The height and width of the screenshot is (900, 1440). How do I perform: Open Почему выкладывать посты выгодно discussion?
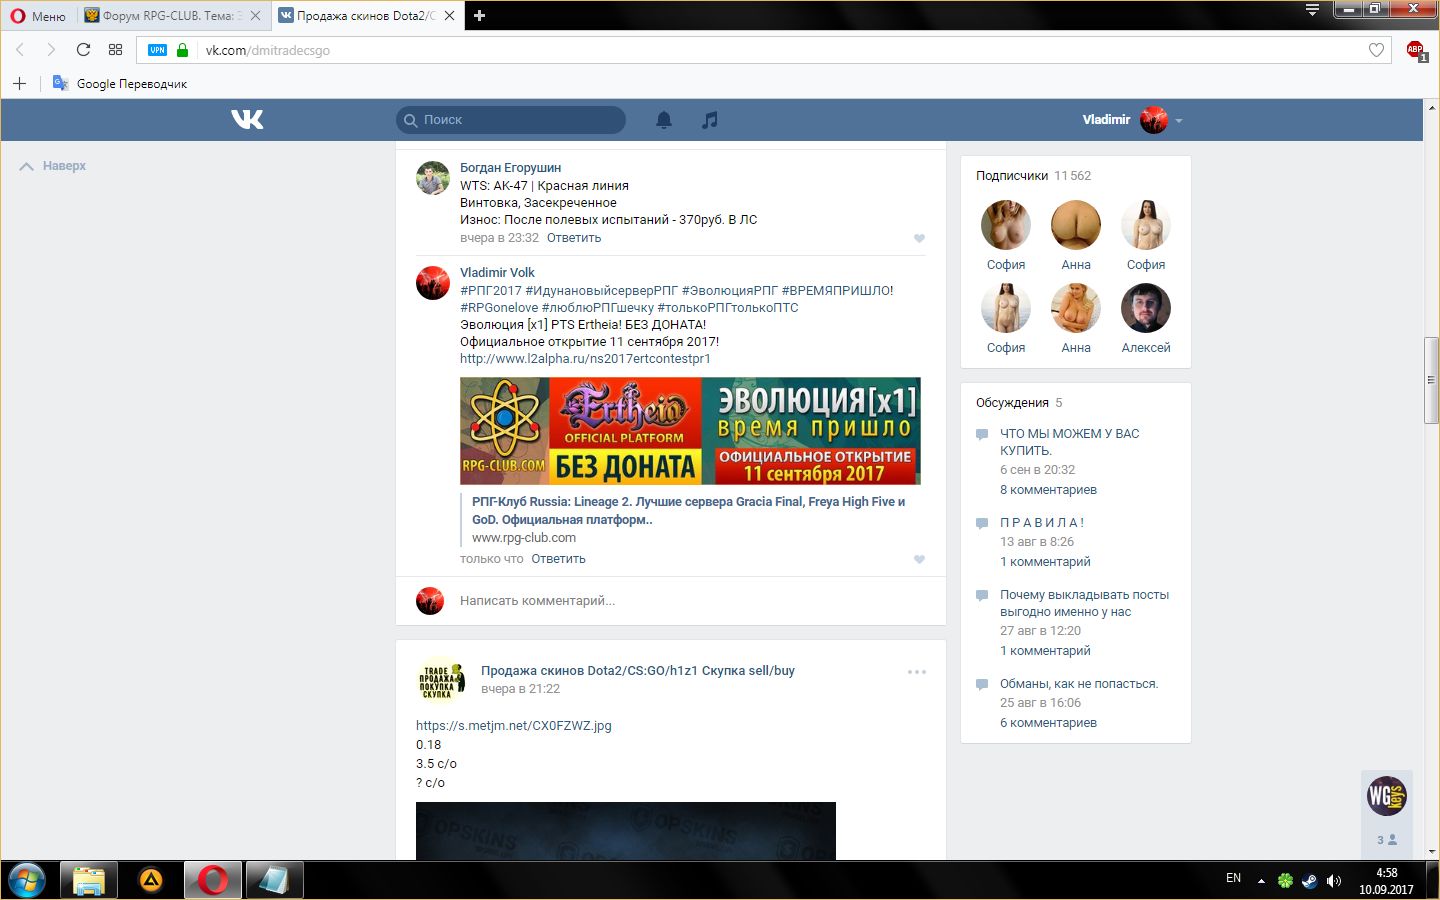pyautogui.click(x=1084, y=603)
